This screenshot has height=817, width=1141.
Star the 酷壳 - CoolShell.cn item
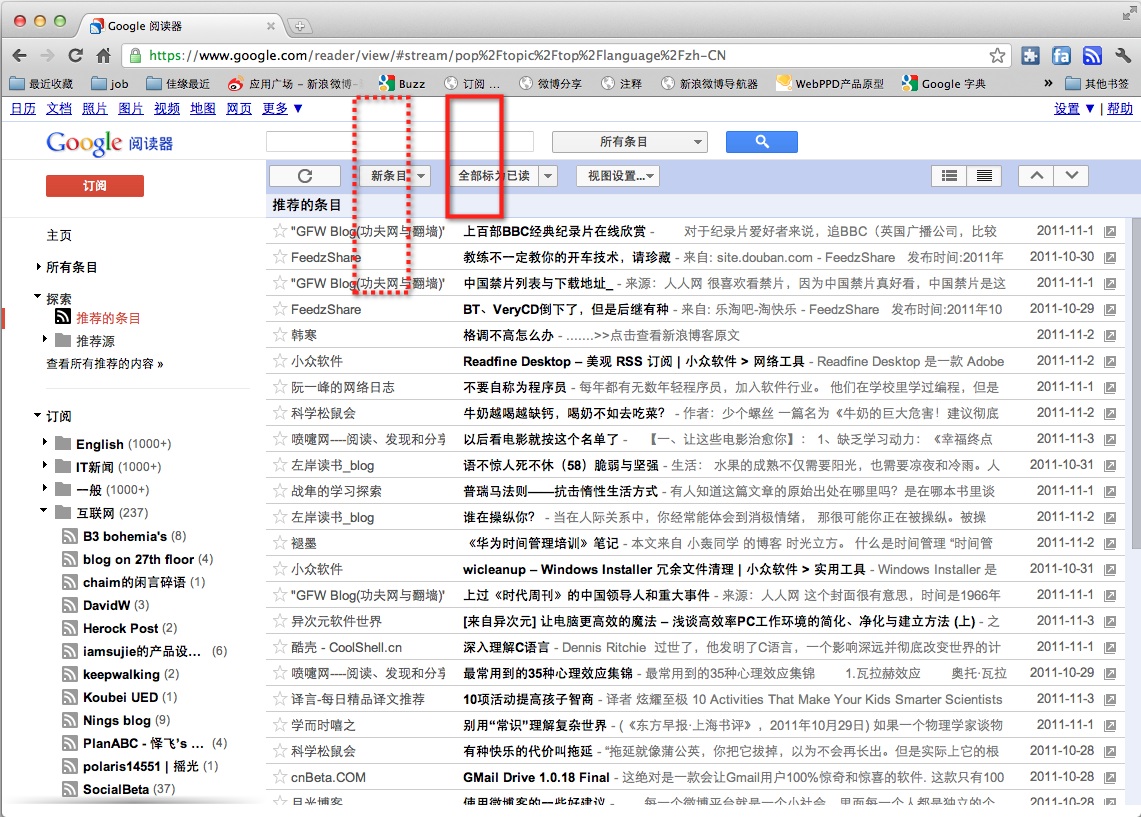(x=279, y=647)
